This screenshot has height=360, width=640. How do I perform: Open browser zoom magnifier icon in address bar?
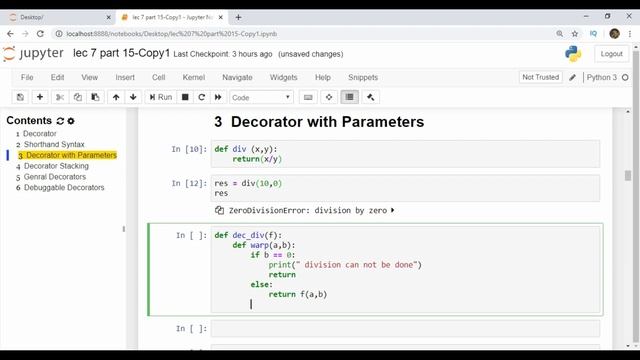pyautogui.click(x=559, y=34)
